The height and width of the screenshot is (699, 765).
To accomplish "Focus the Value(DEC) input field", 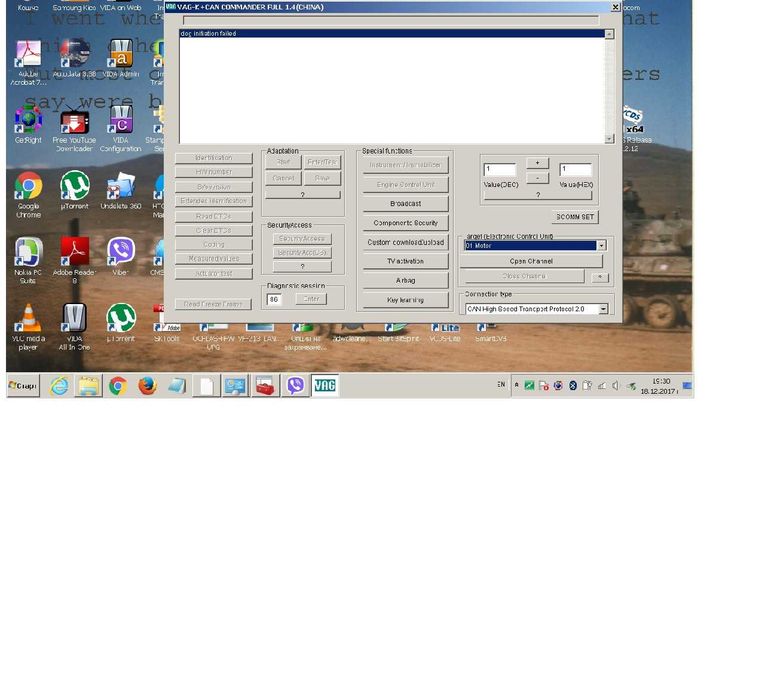I will click(500, 169).
